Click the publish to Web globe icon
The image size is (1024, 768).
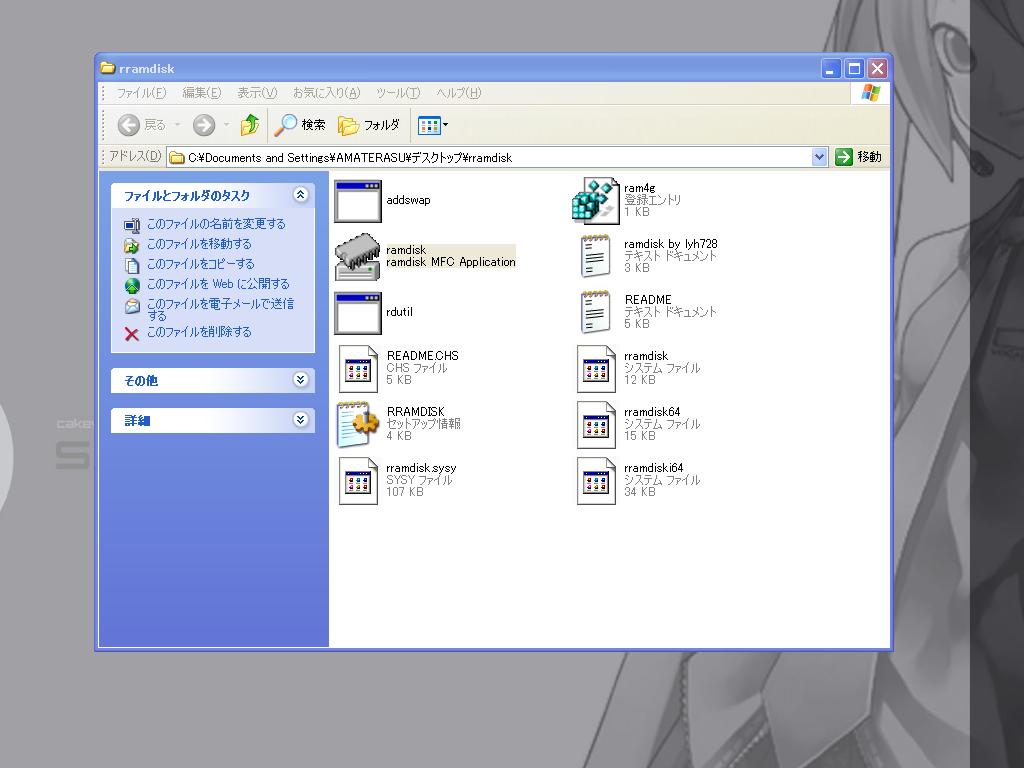click(132, 285)
